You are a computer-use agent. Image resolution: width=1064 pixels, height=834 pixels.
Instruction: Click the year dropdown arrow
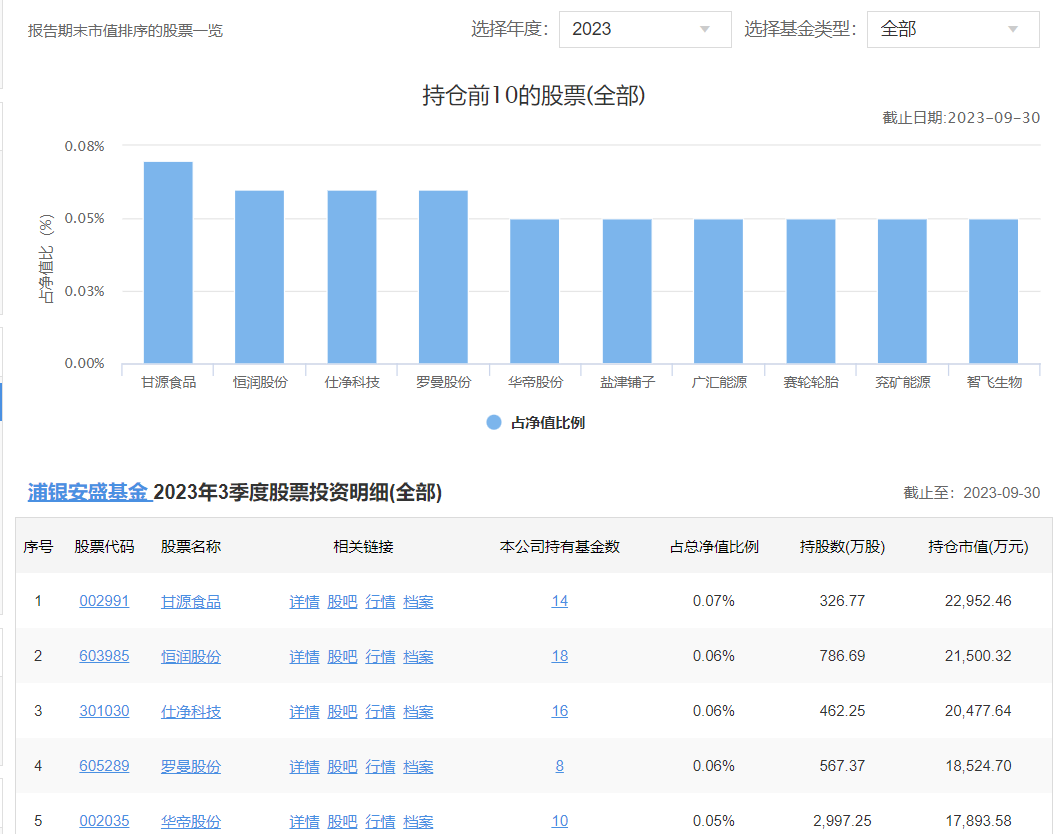[705, 29]
